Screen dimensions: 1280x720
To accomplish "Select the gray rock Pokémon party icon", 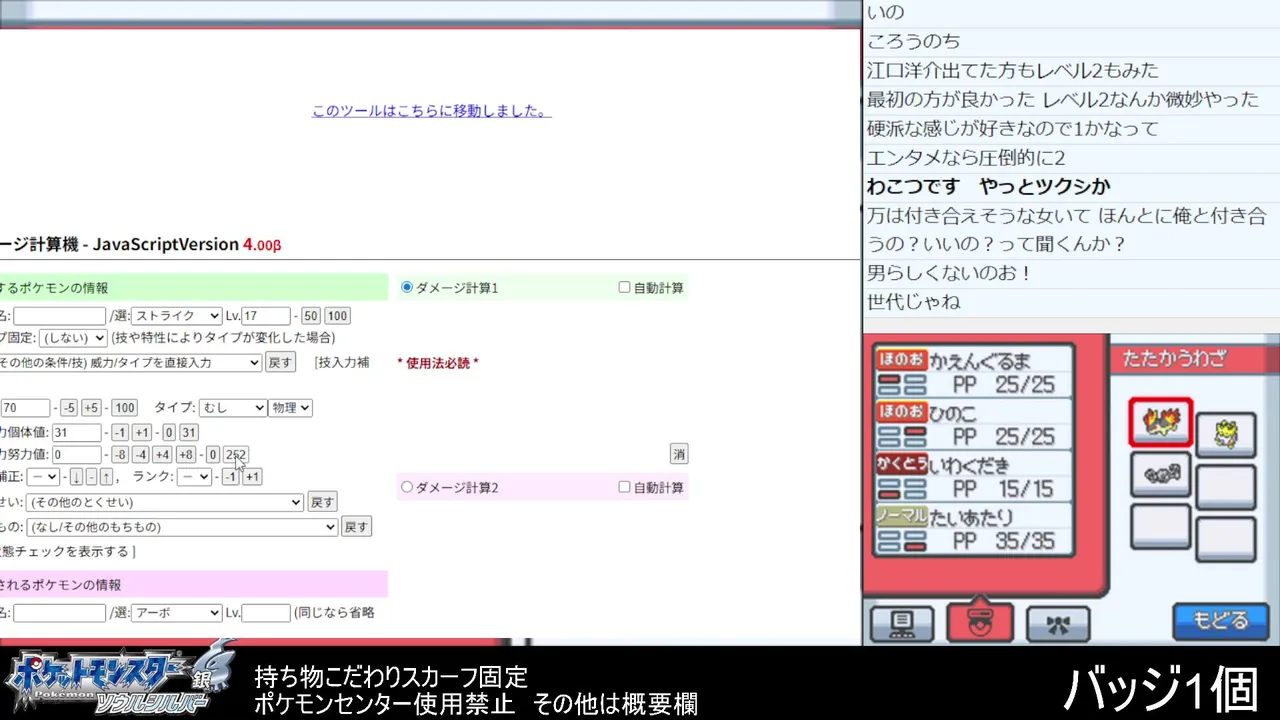I will pos(1160,474).
